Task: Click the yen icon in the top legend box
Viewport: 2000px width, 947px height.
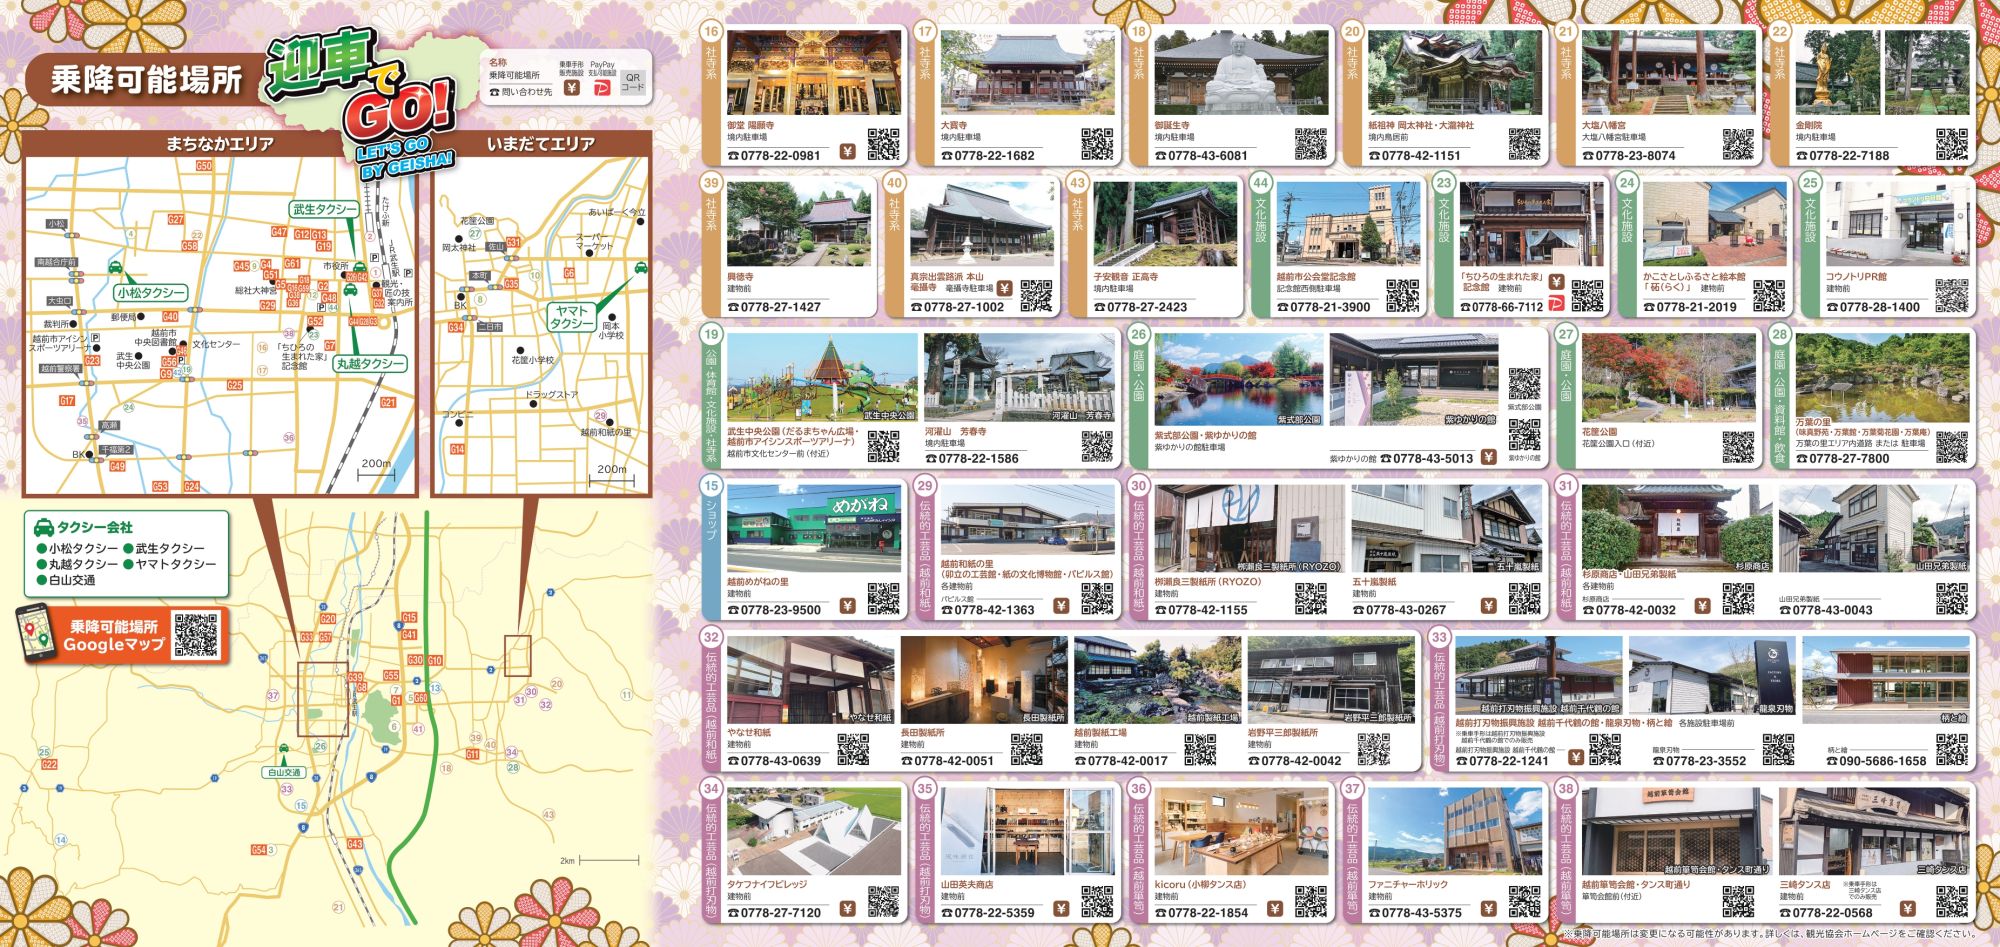Action: click(571, 88)
